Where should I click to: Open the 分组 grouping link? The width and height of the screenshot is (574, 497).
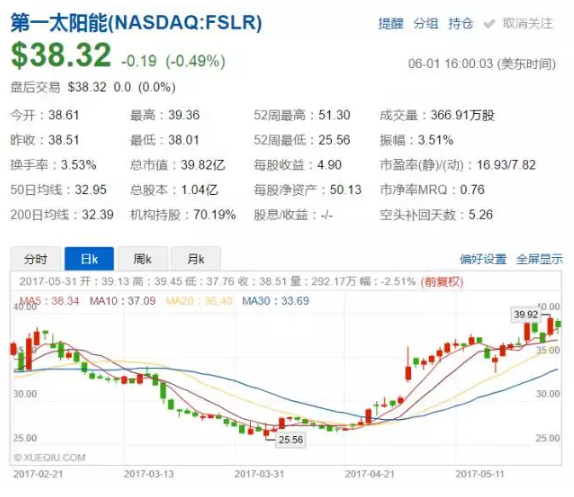tap(426, 24)
